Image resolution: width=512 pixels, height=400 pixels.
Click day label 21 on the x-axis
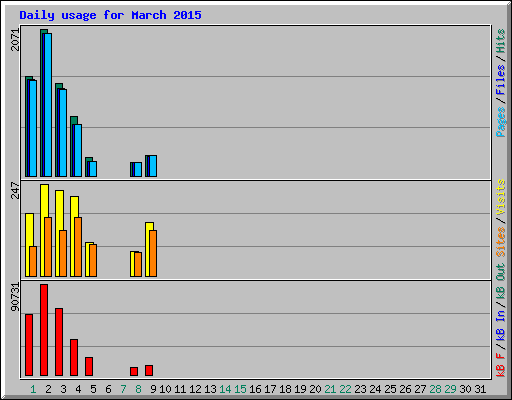tap(330, 389)
